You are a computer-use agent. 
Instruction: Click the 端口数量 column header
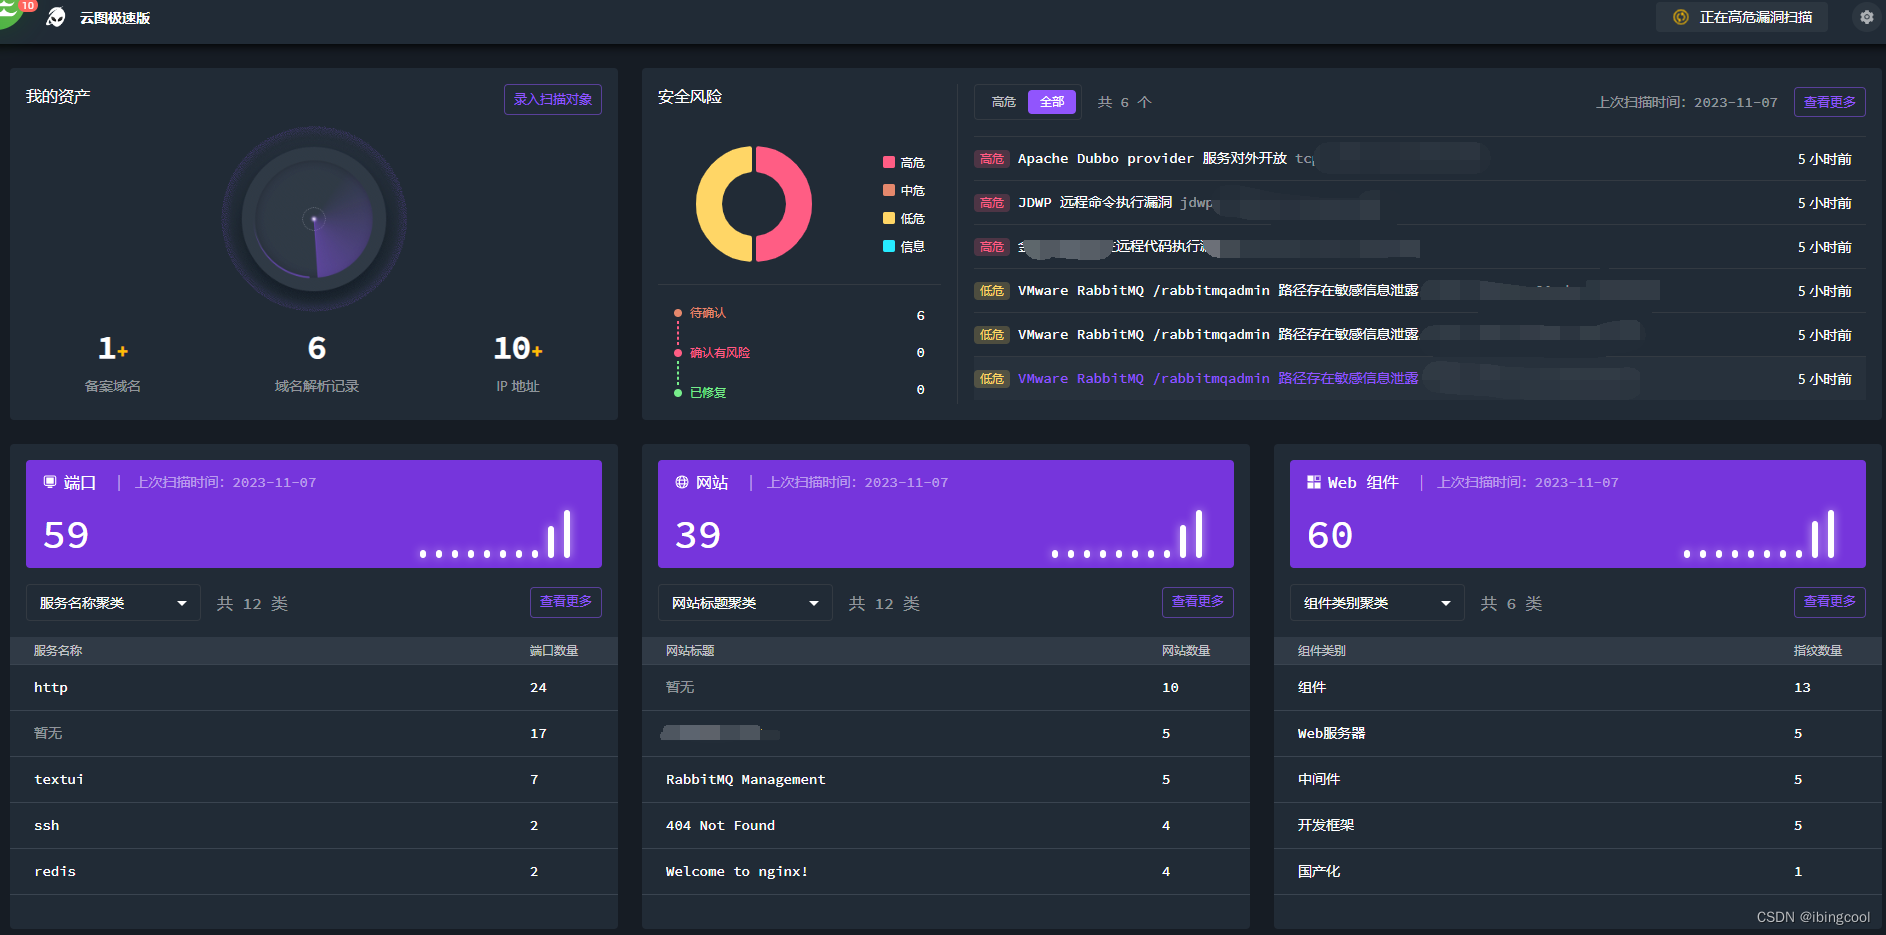554,651
